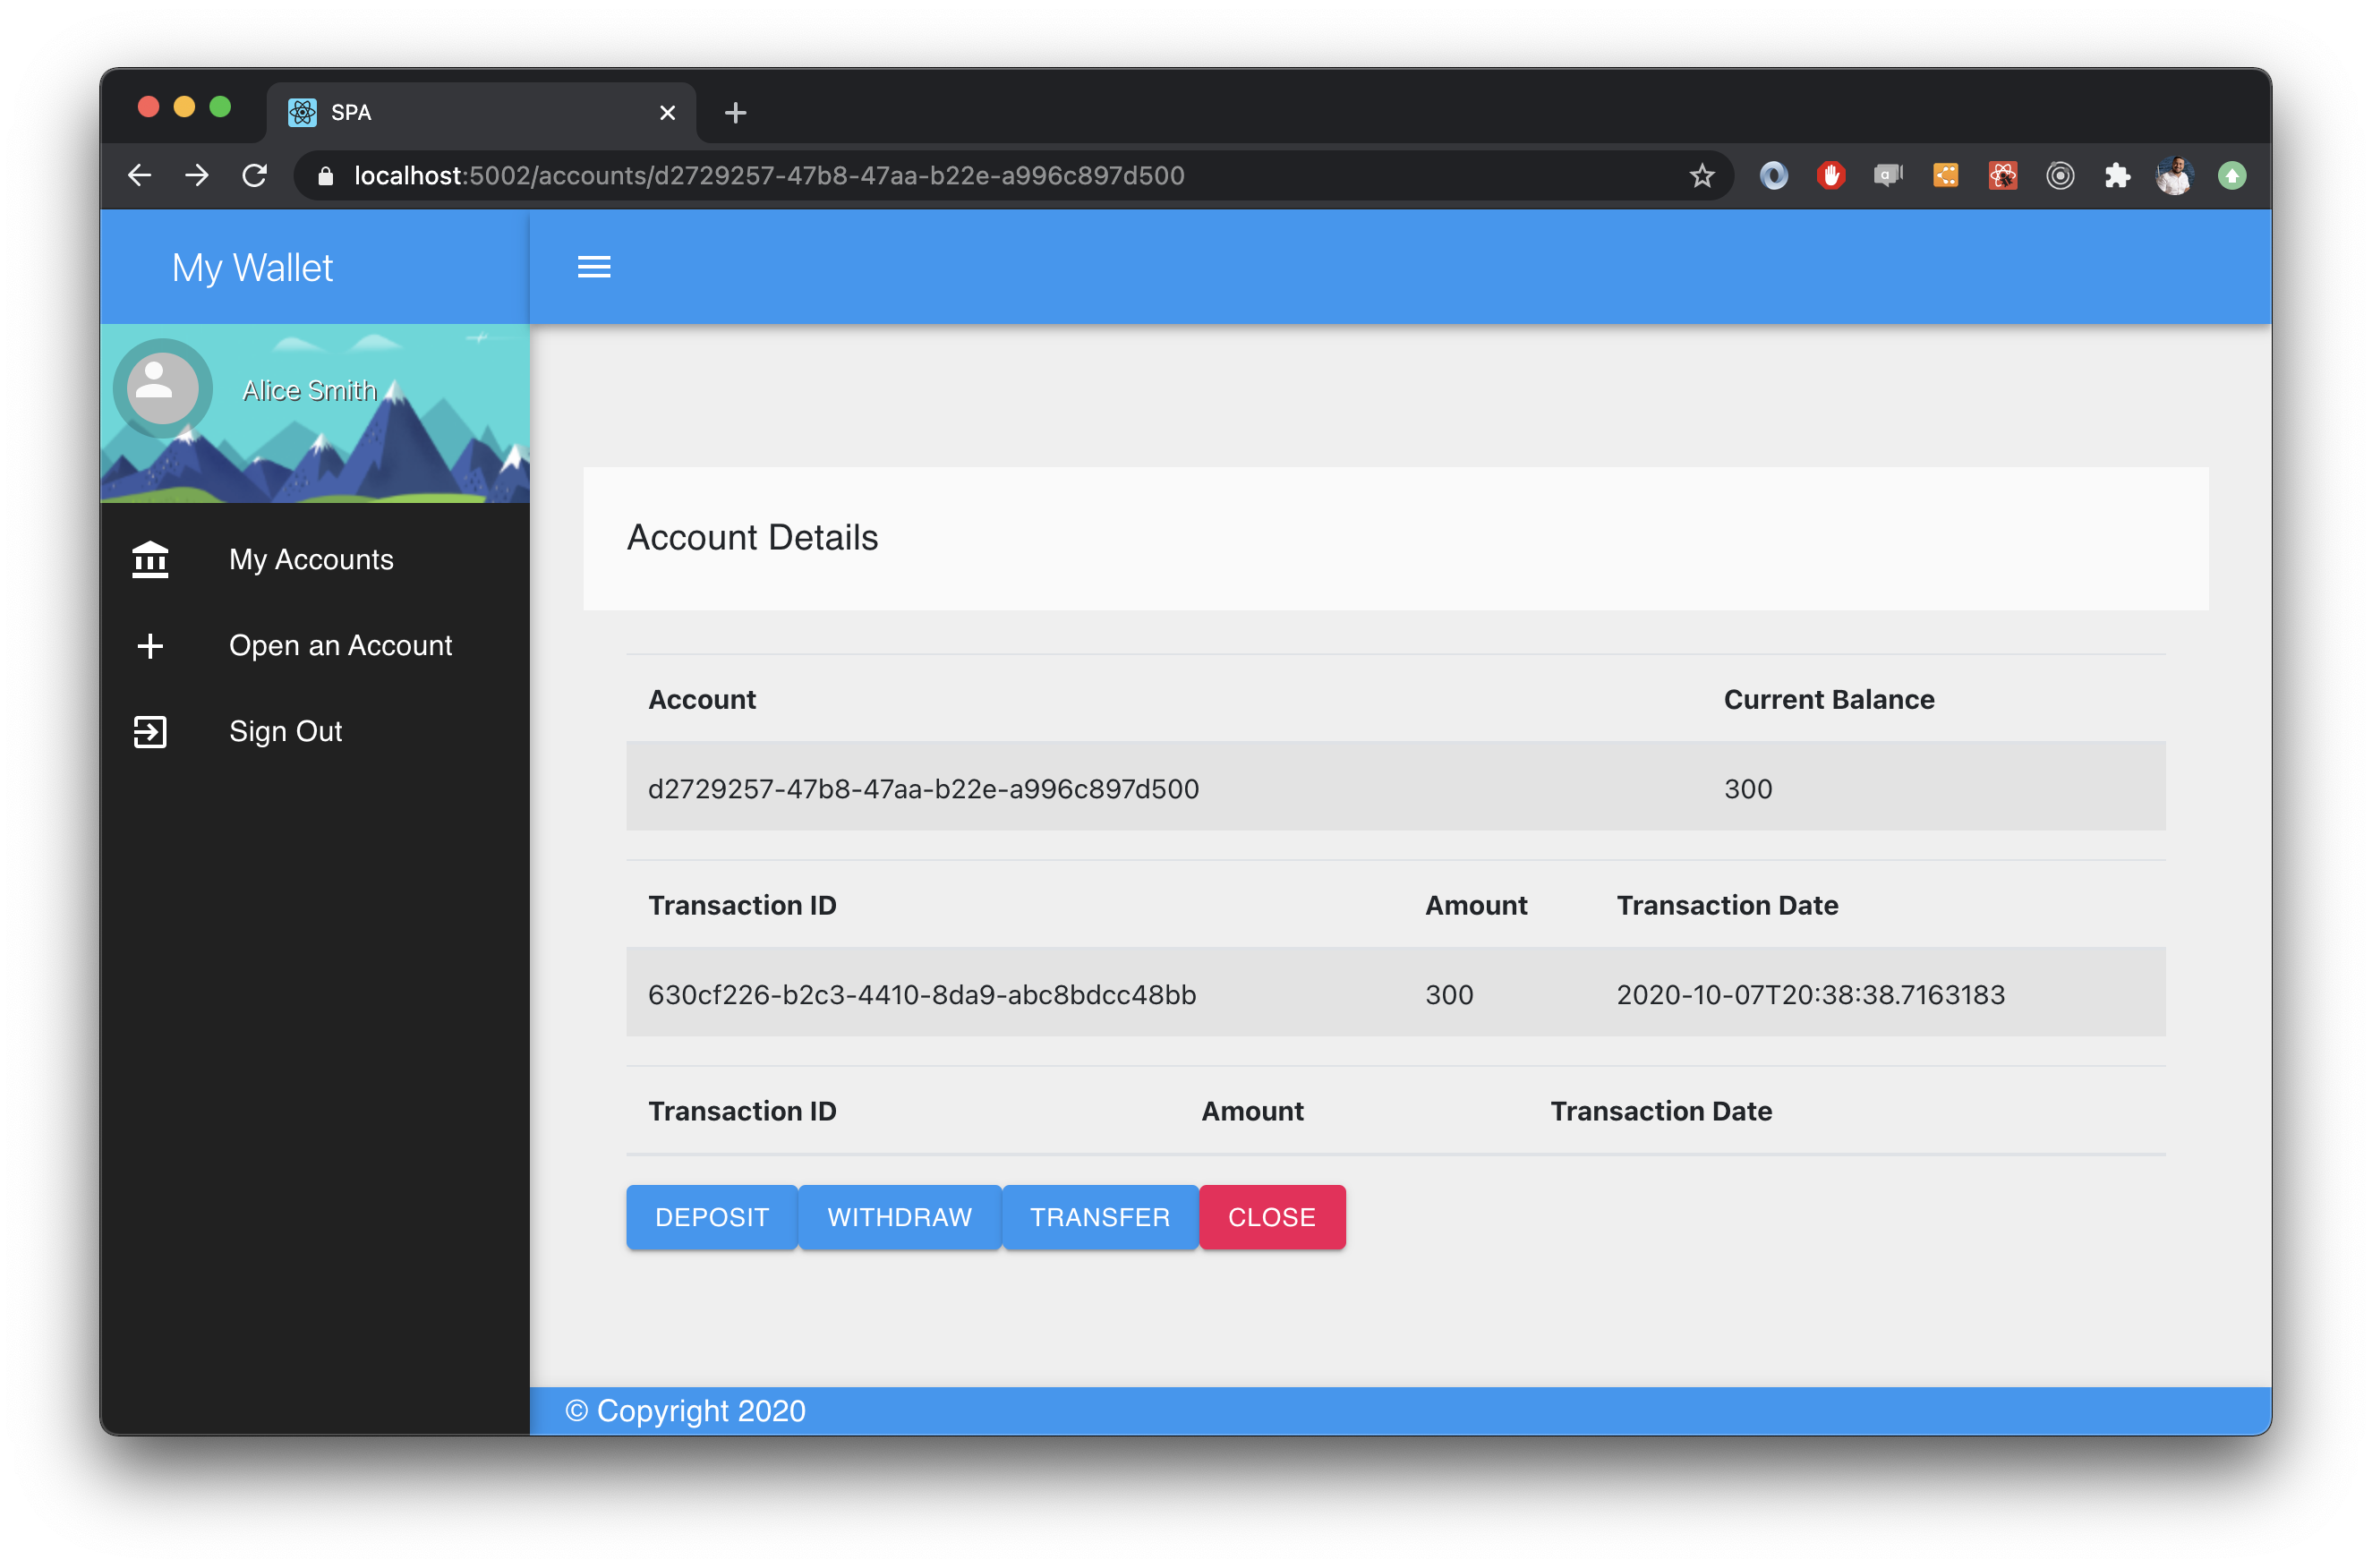Viewport: 2372px width, 1568px height.
Task: Click the My Wallet bank icon
Action: pyautogui.click(x=150, y=558)
